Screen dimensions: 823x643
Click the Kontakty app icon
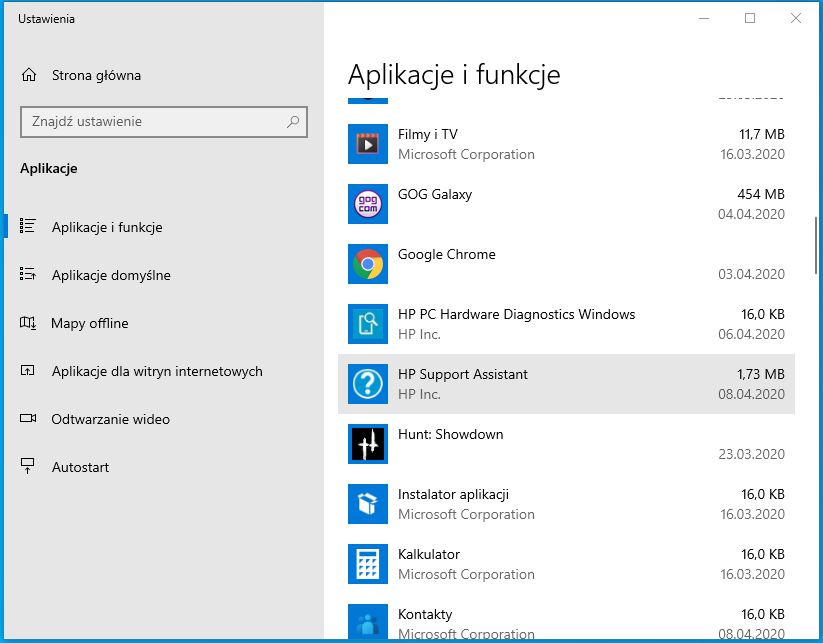(367, 622)
